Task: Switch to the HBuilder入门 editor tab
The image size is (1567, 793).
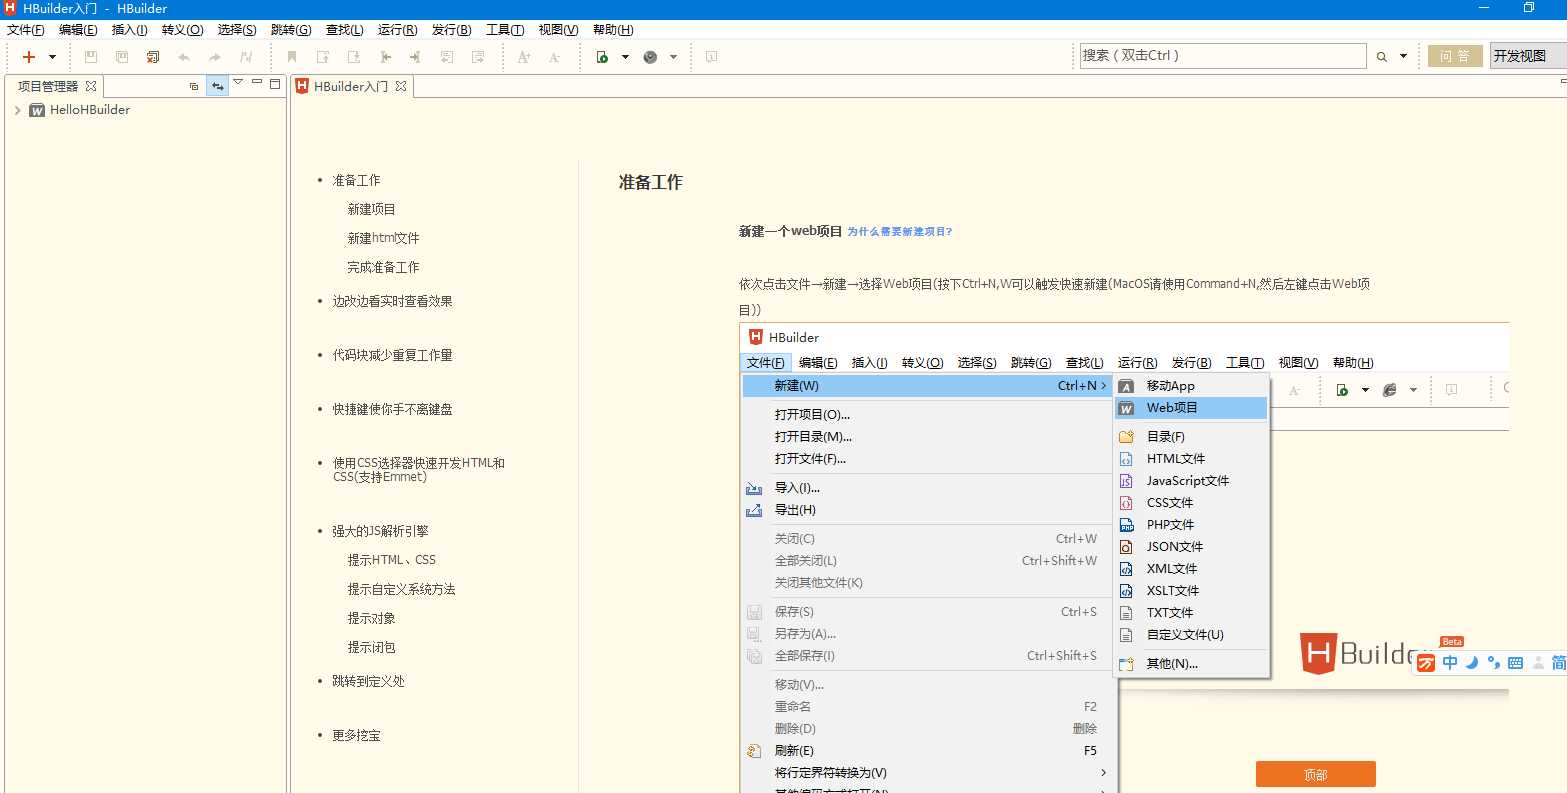Action: click(351, 87)
